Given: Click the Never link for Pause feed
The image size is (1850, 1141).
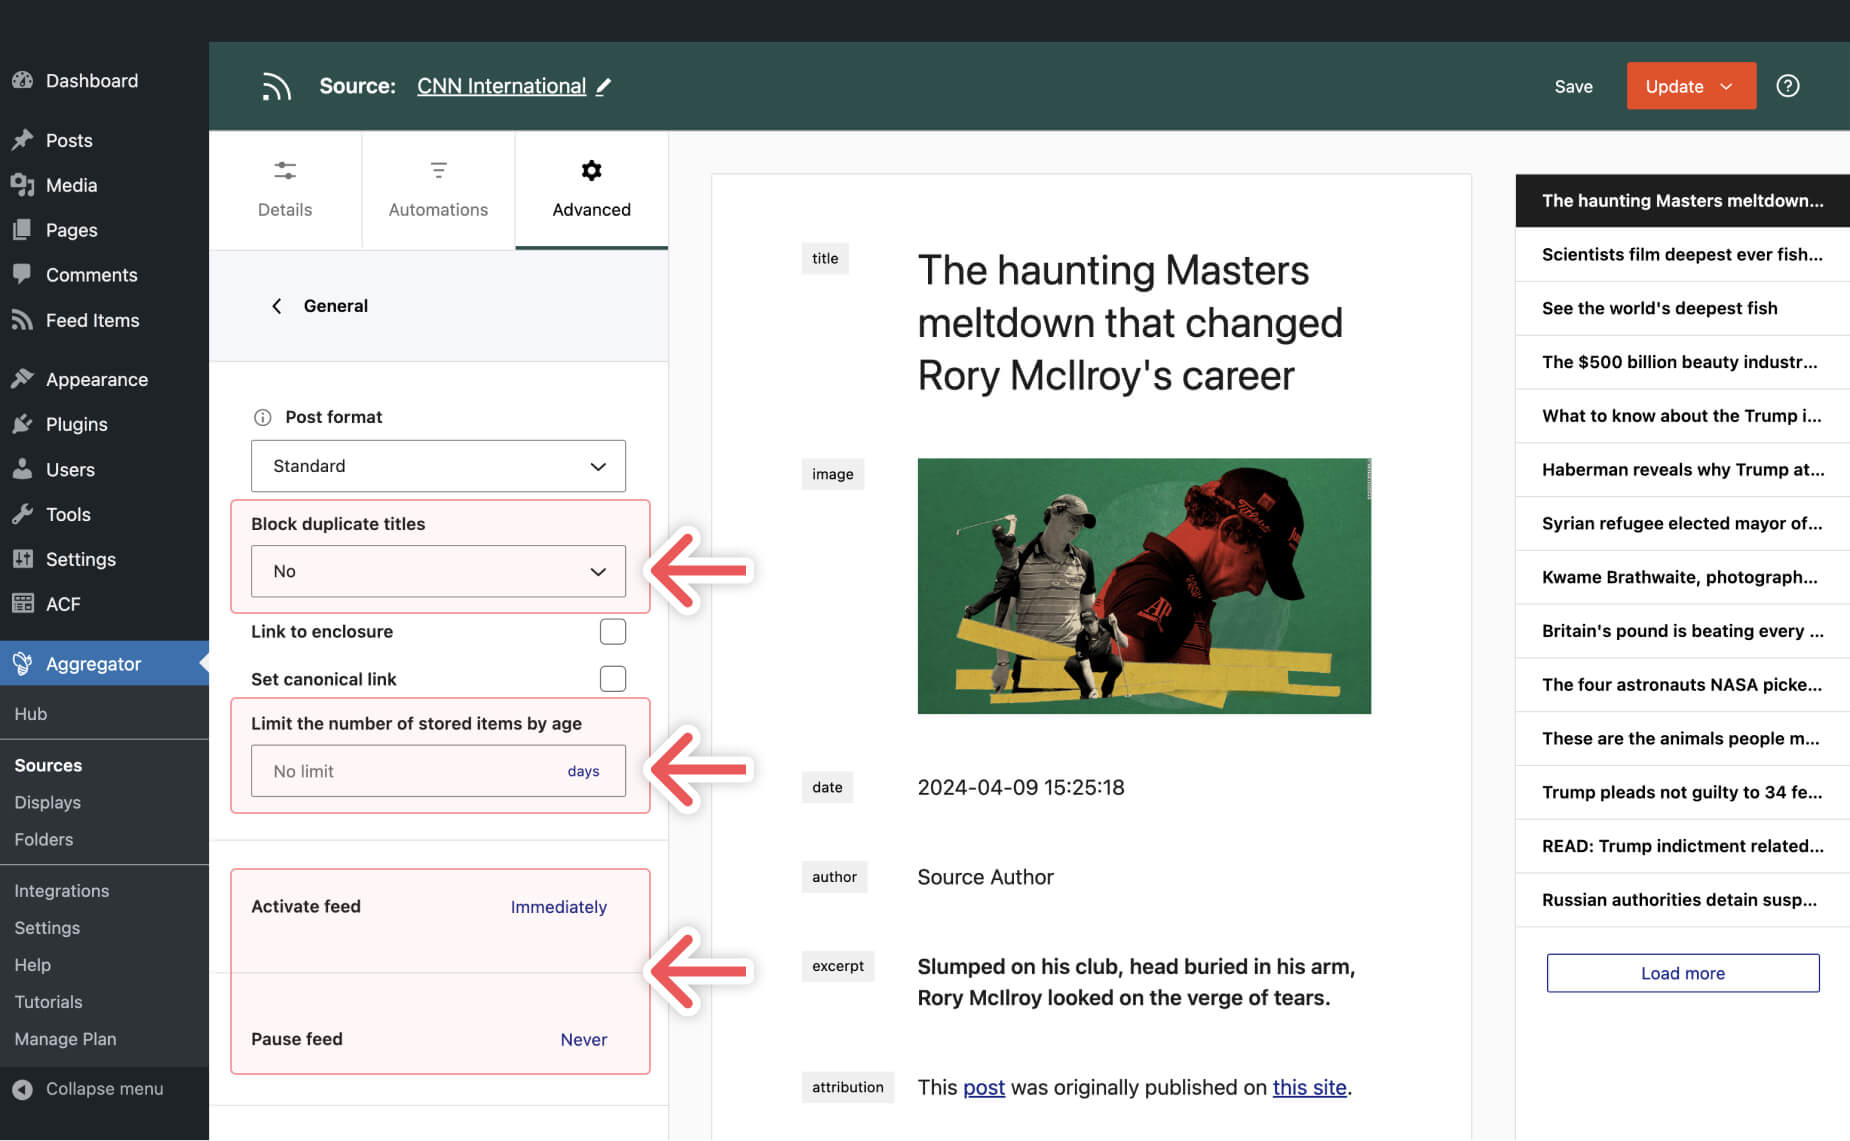Looking at the screenshot, I should tap(584, 1040).
